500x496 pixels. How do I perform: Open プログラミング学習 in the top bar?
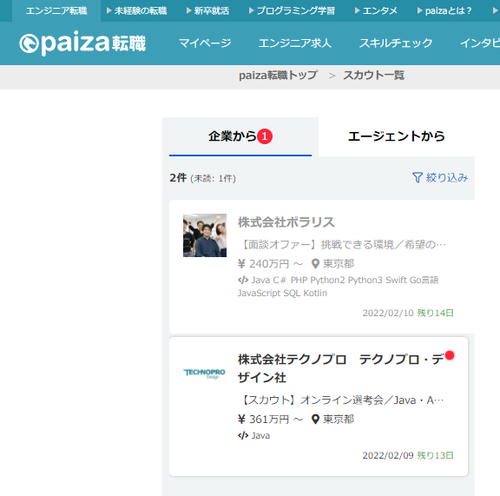(292, 11)
